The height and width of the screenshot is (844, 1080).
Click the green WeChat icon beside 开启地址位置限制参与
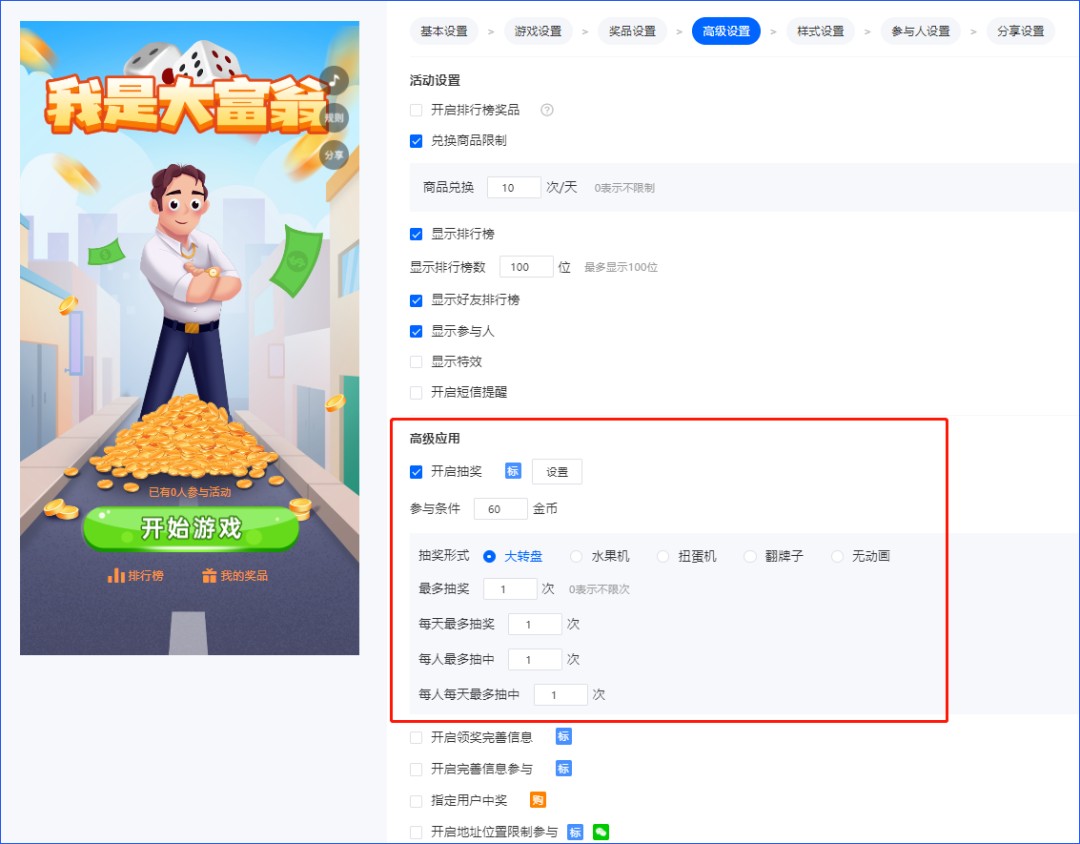coord(601,832)
